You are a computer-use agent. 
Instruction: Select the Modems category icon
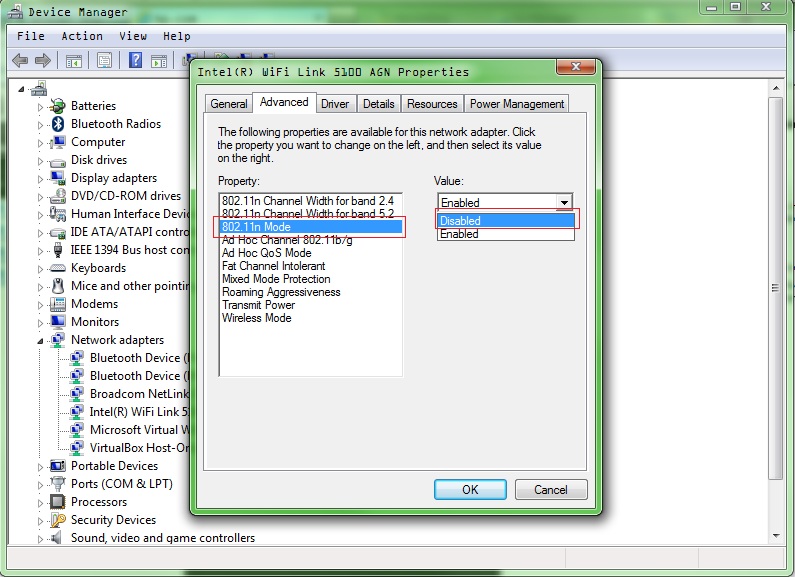(58, 304)
